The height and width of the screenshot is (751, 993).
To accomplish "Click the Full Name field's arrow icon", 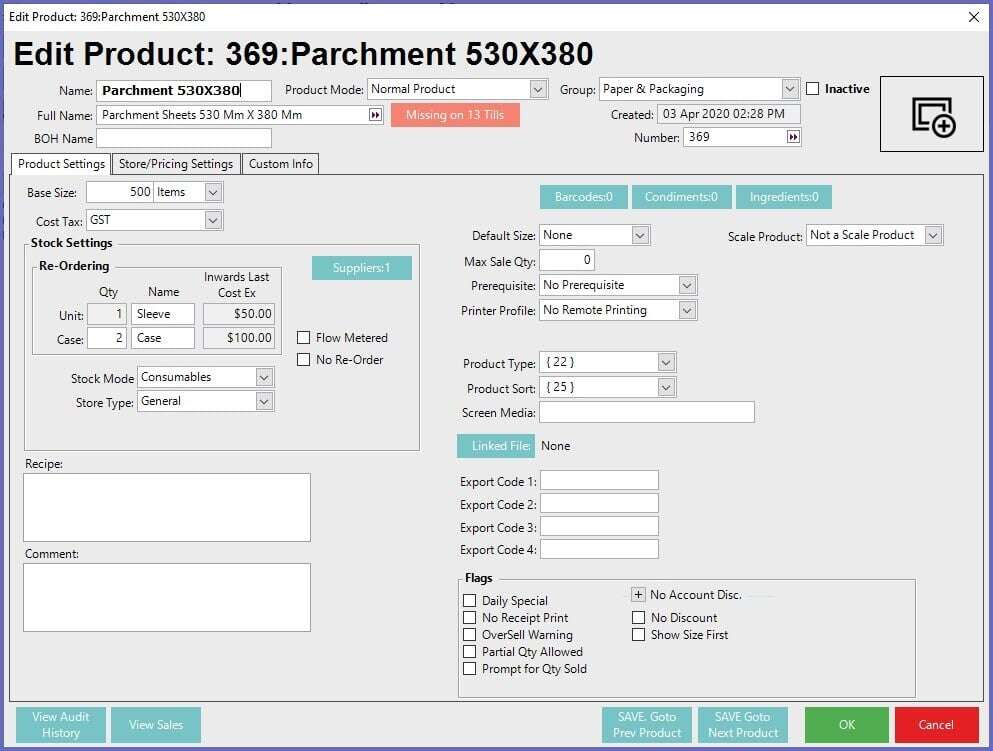I will (375, 115).
